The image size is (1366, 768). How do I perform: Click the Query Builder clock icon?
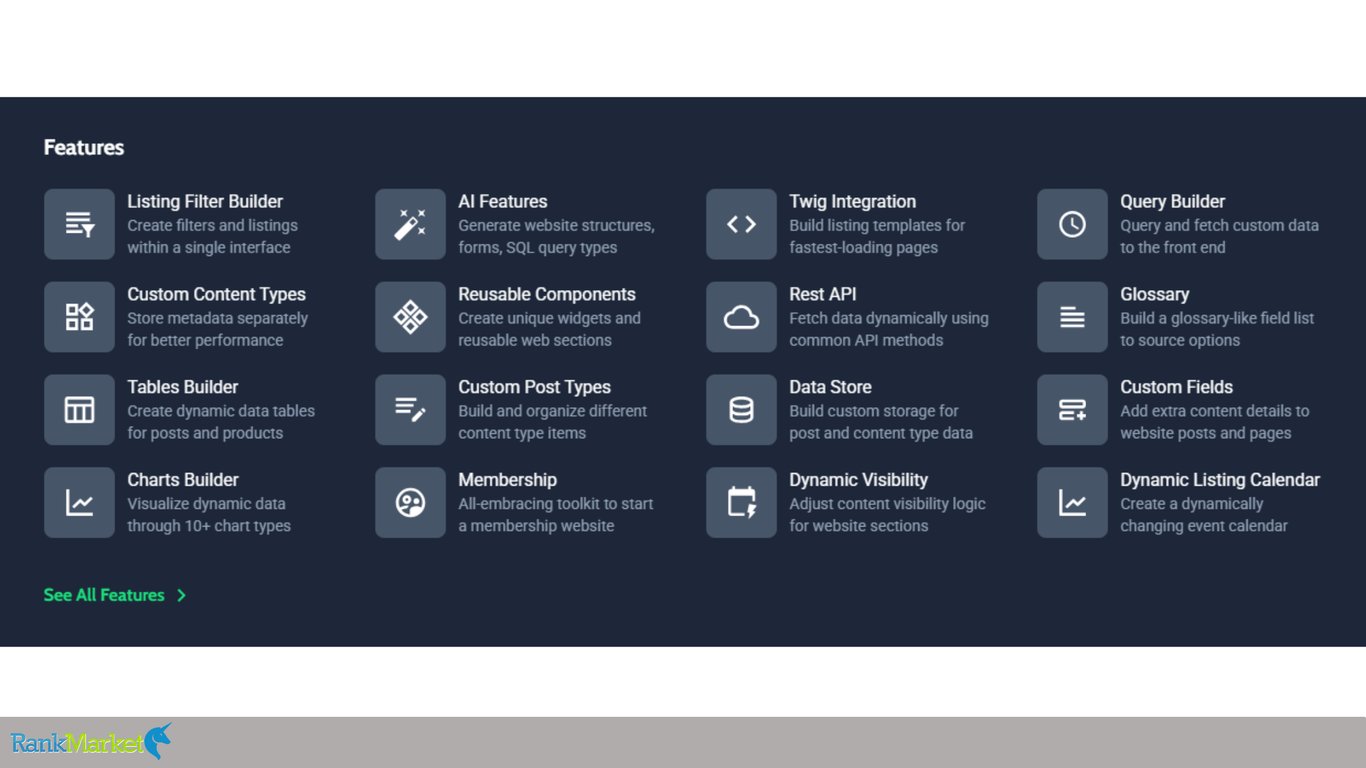tap(1072, 224)
